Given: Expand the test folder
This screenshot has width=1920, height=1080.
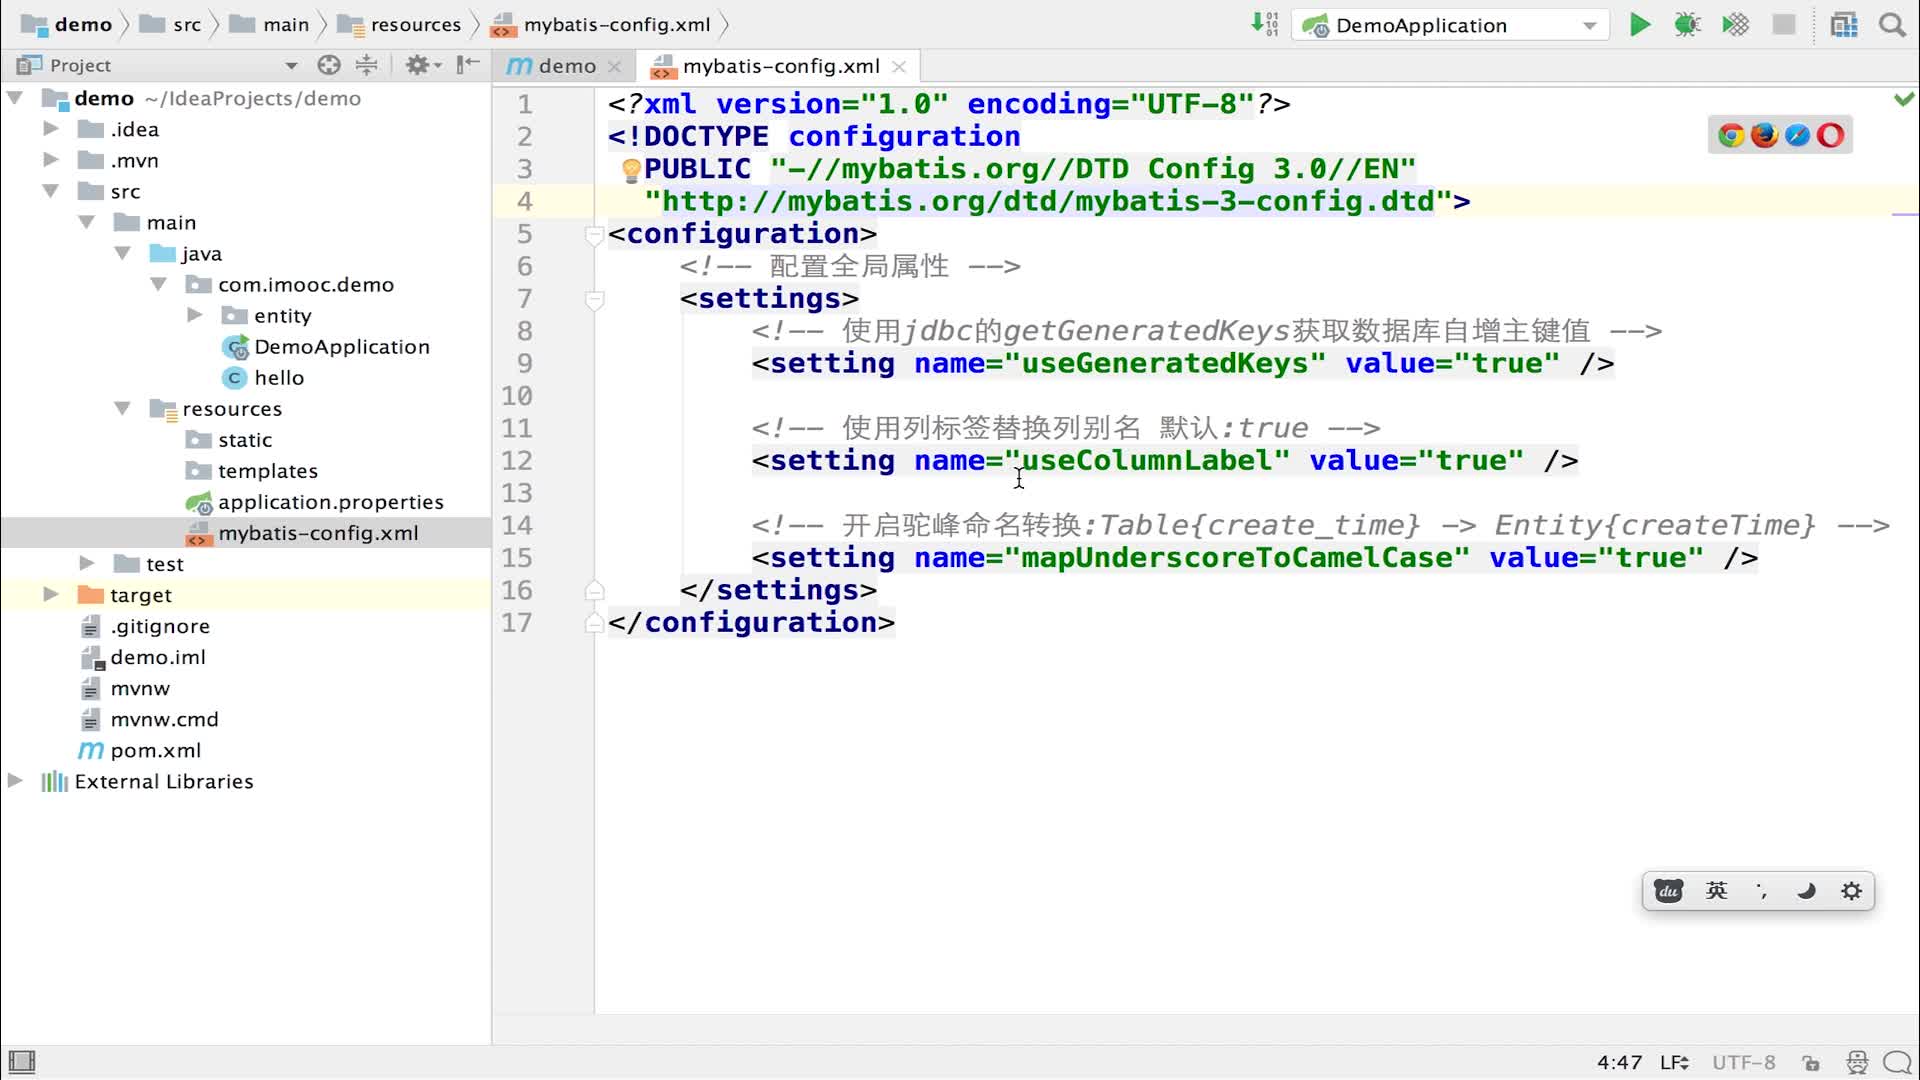Looking at the screenshot, I should [86, 563].
